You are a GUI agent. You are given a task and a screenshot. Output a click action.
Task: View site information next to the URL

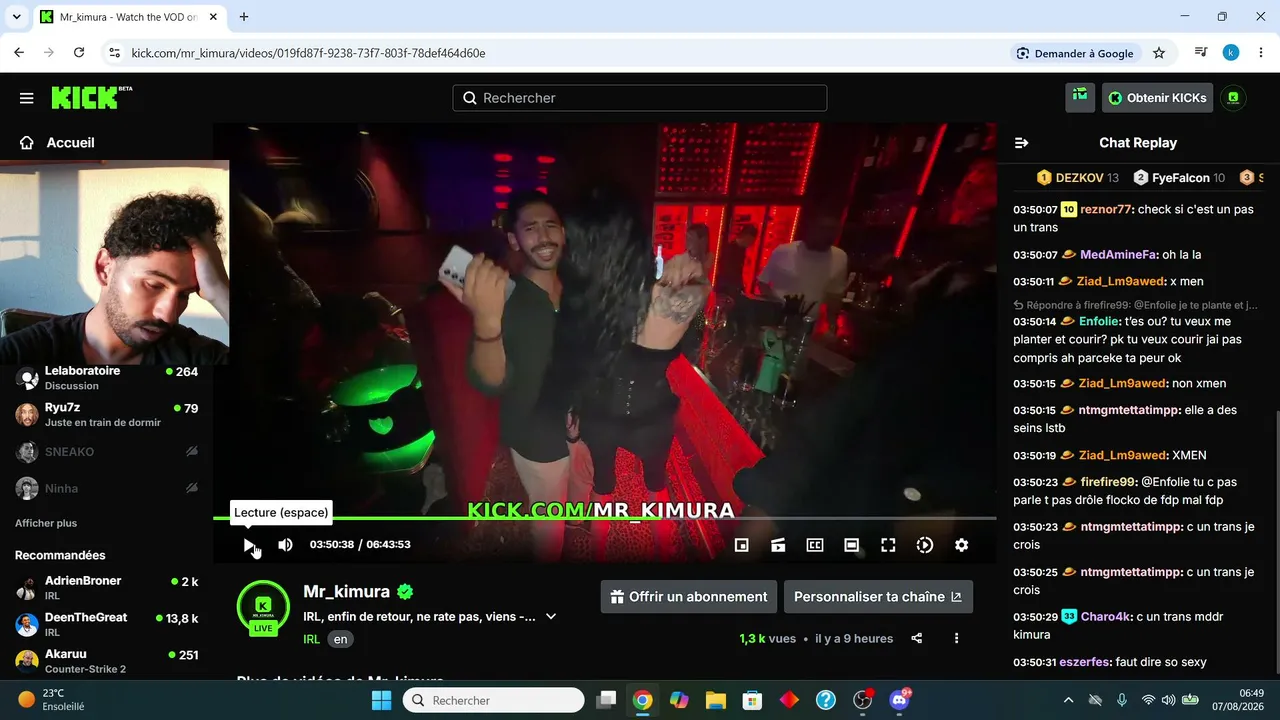pos(114,53)
